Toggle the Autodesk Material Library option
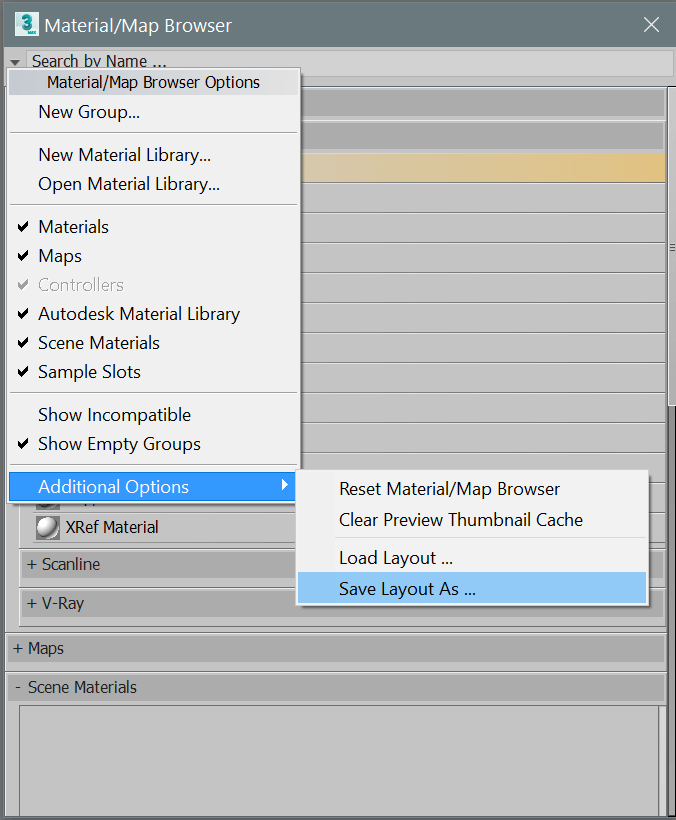Viewport: 676px width, 820px height. click(154, 314)
